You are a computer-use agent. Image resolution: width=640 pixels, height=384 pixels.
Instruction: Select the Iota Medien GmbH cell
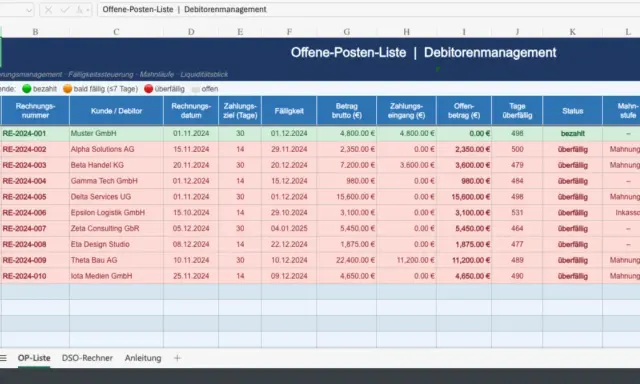116,276
